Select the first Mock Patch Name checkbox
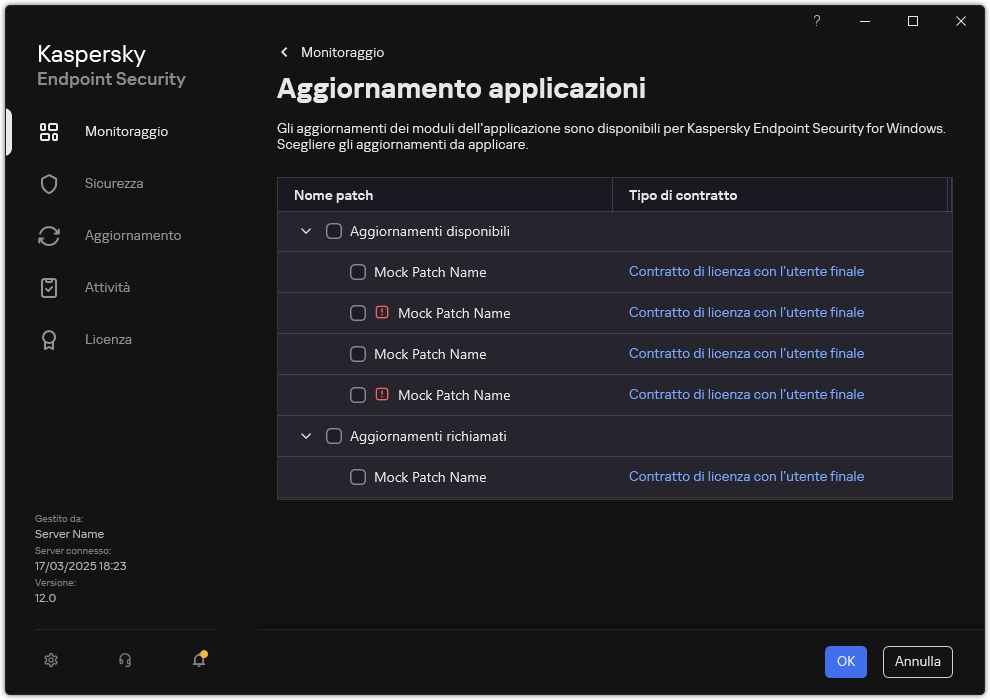Viewport: 990px width, 700px height. pyautogui.click(x=358, y=271)
